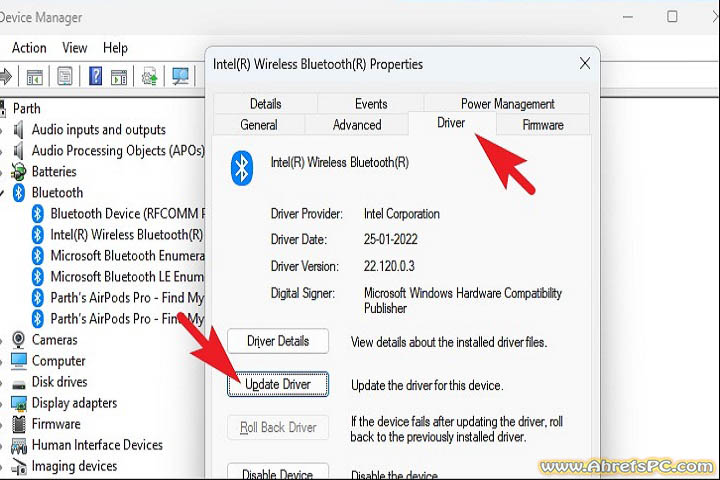Select Intel(R) Wireless Bluetooth(R) in the device tree
Viewport: 720px width, 480px height.
click(127, 235)
